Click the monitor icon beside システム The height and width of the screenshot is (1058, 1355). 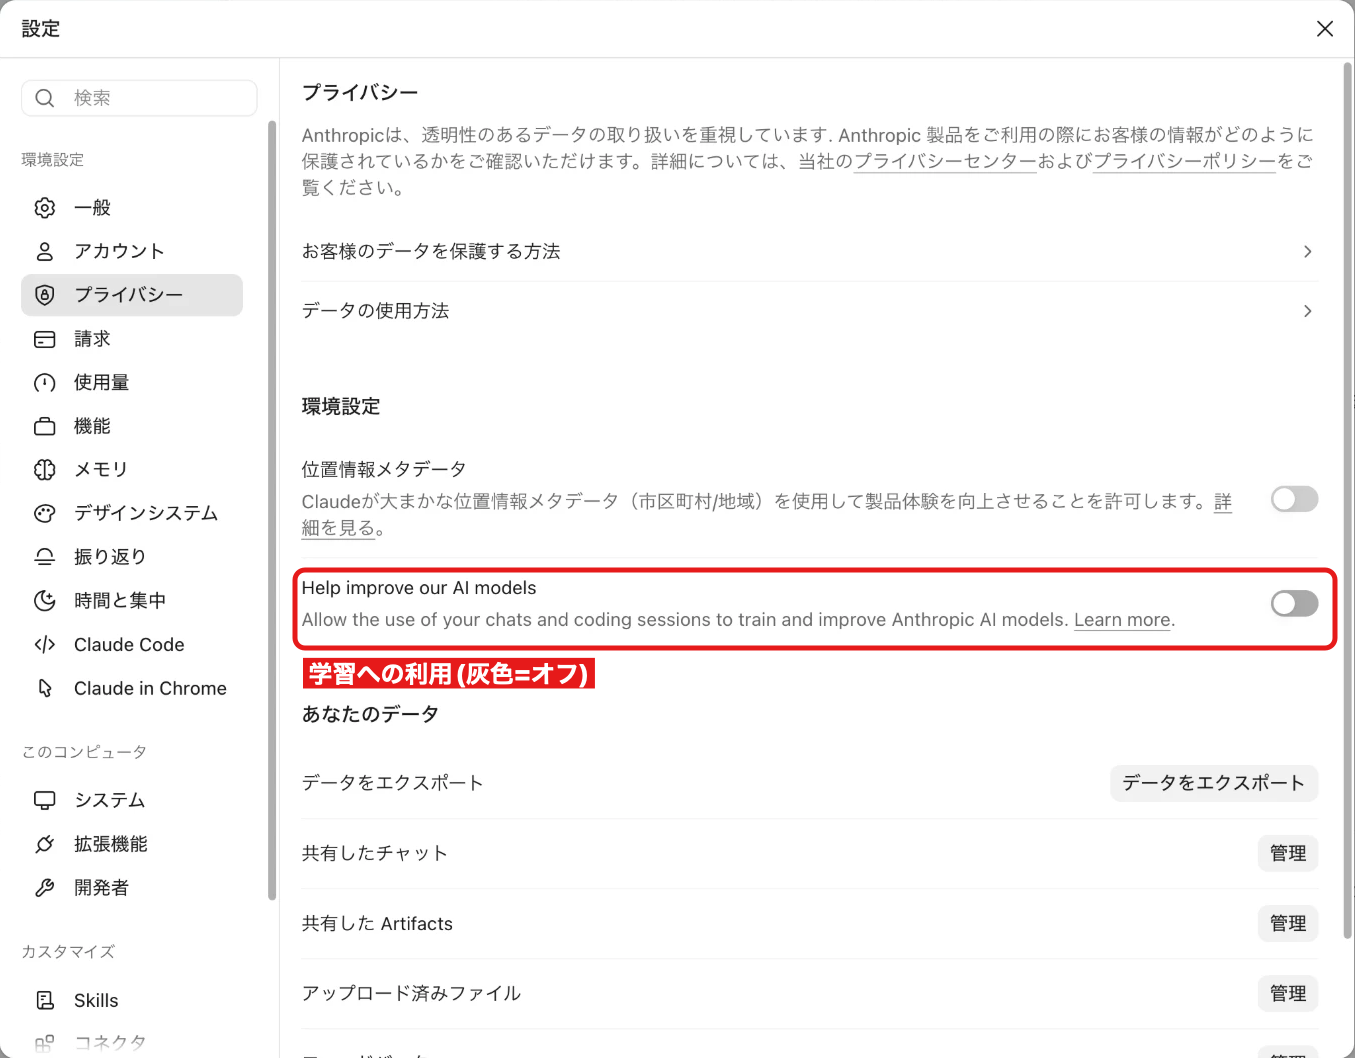coord(45,800)
